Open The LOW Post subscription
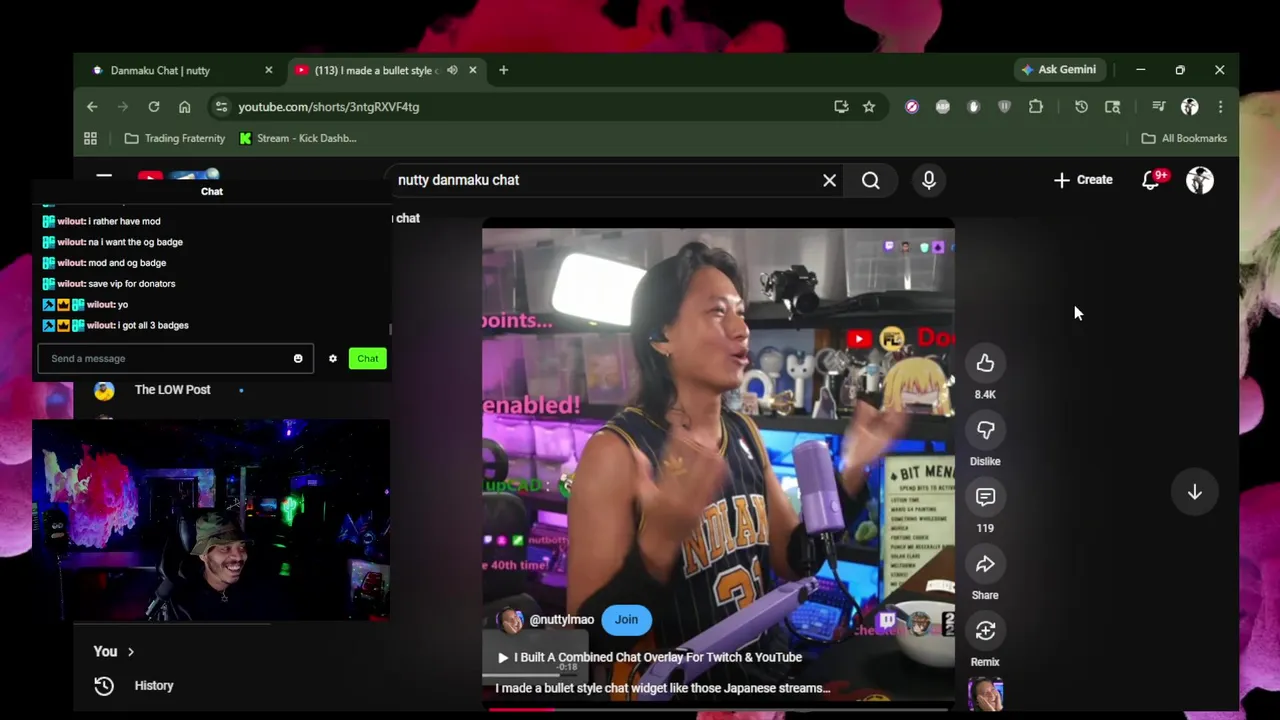Image resolution: width=1280 pixels, height=720 pixels. coord(170,390)
